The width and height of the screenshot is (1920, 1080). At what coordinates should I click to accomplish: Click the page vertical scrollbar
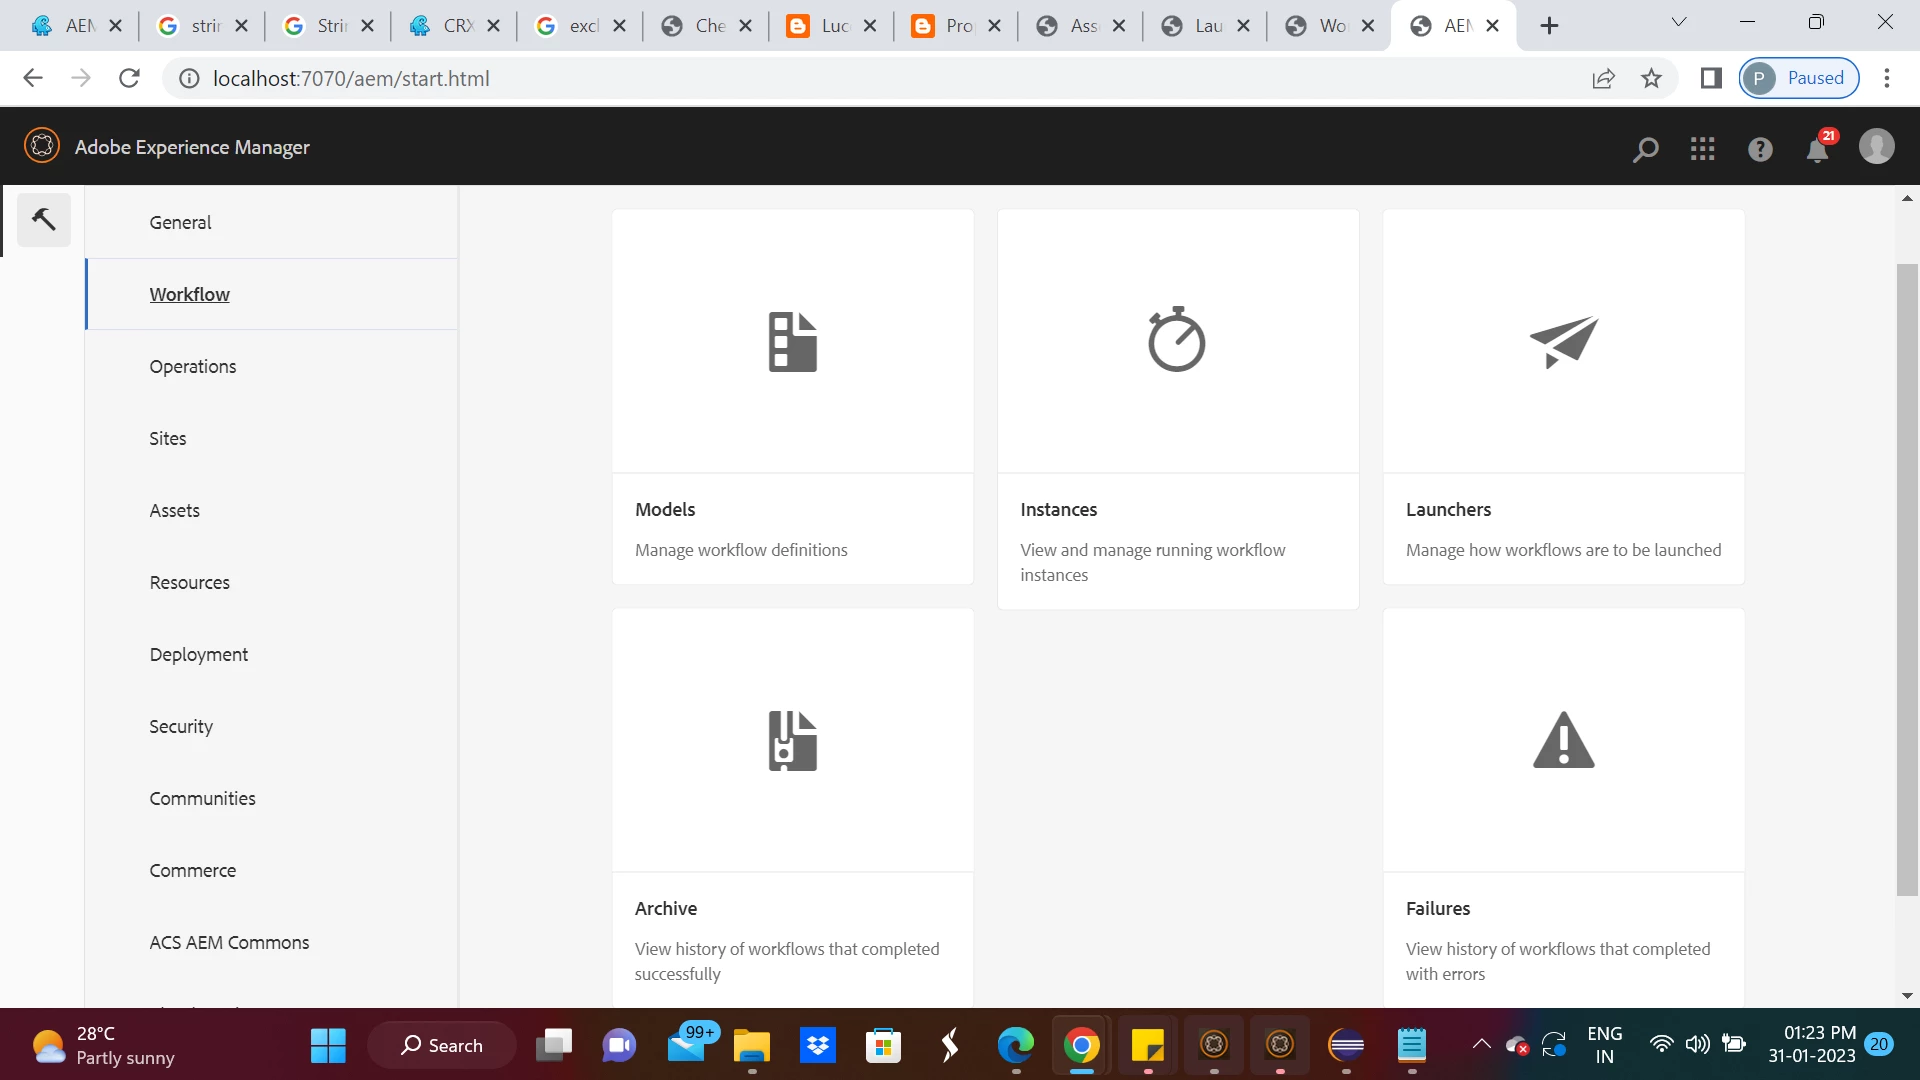coord(1907,580)
